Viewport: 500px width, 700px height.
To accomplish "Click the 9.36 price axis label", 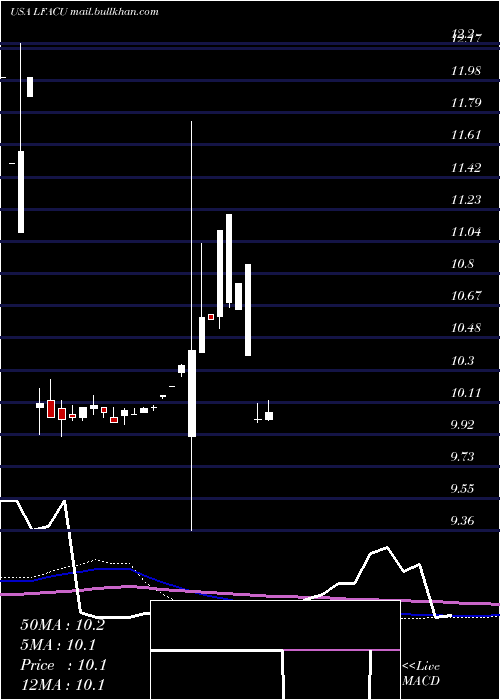I will pyautogui.click(x=462, y=521).
